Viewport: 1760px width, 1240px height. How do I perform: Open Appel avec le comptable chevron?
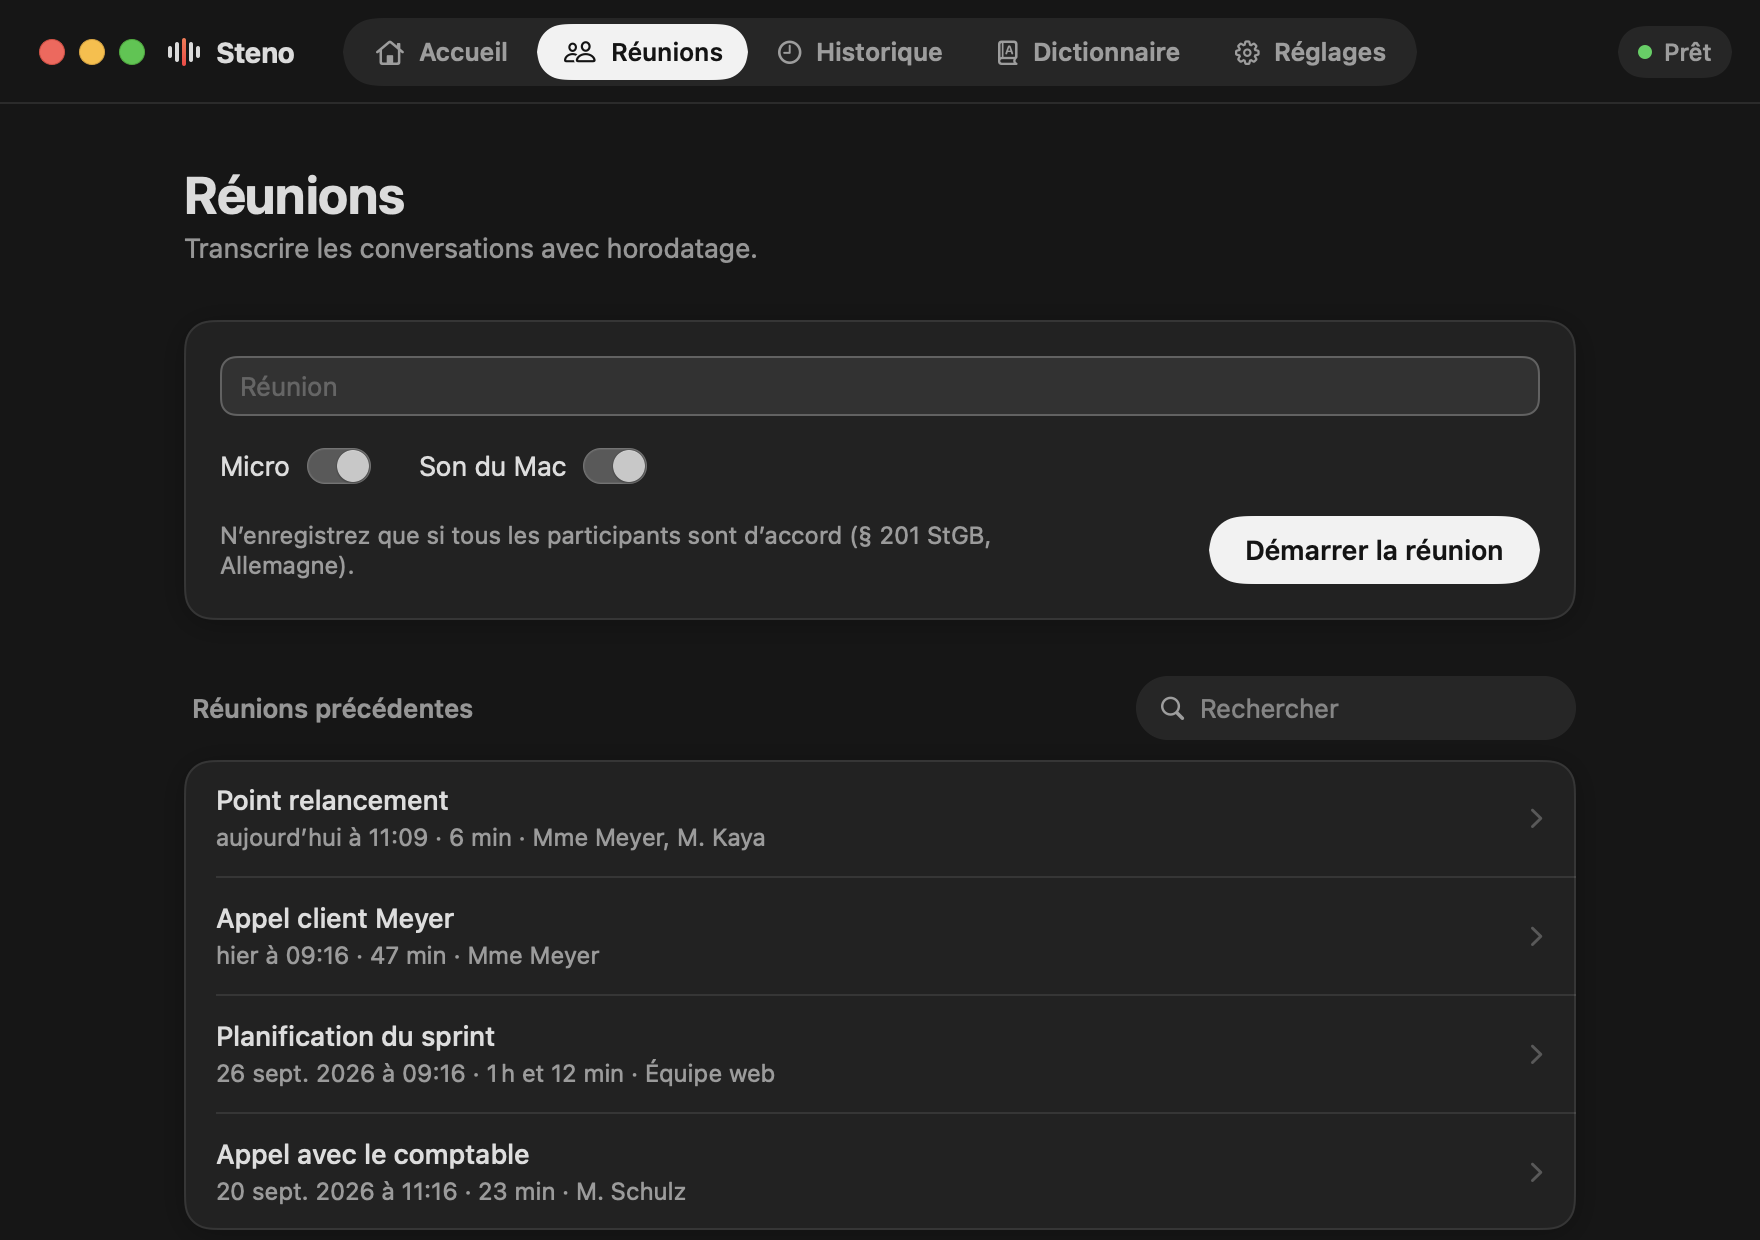point(1536,1172)
